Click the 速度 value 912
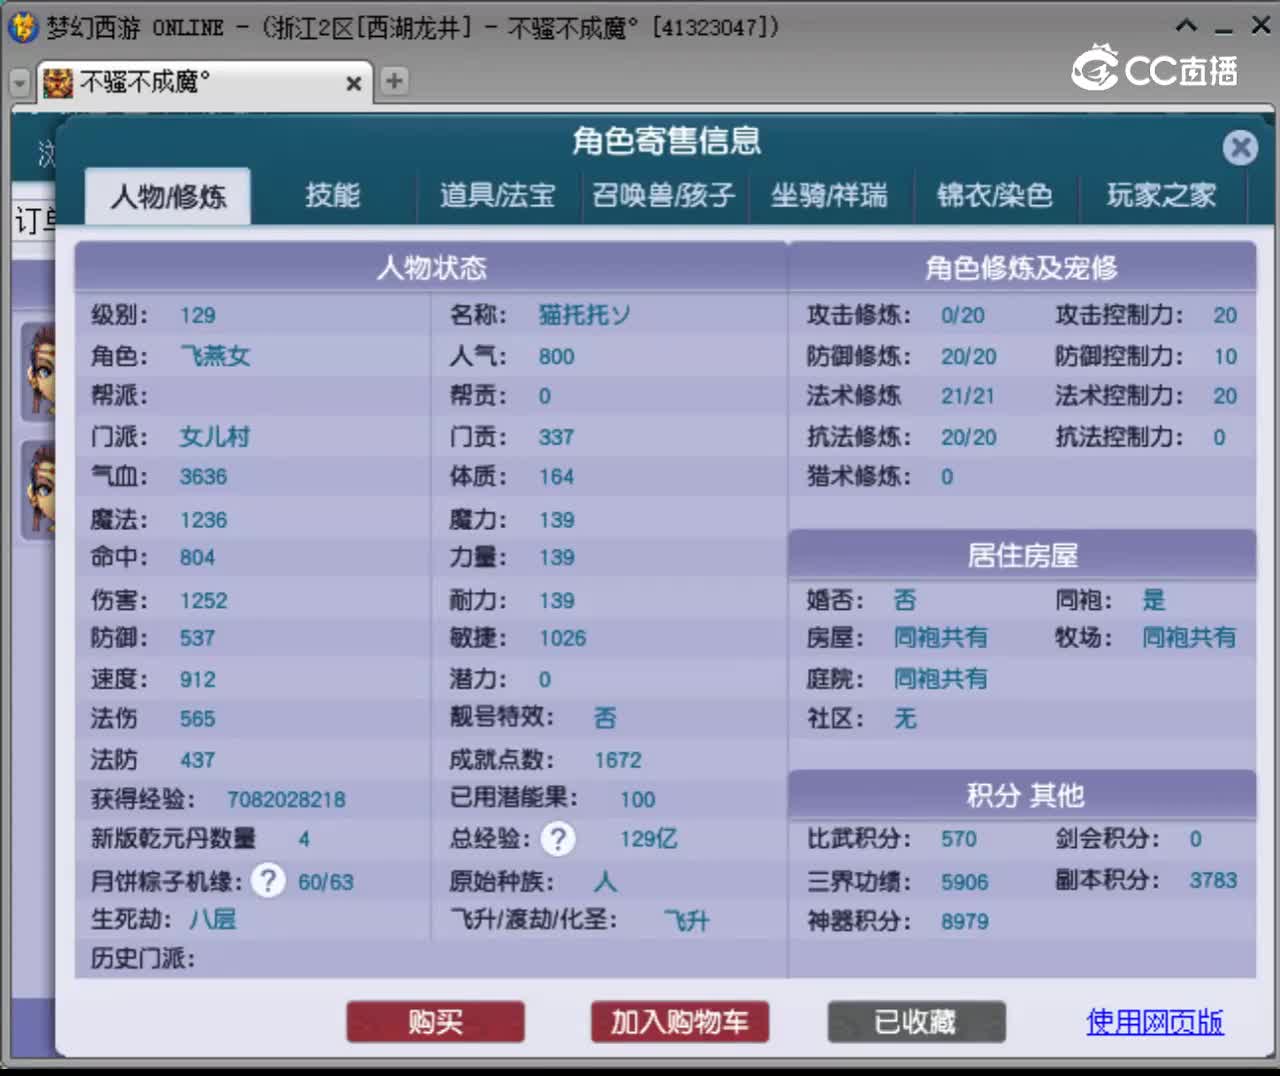1280x1076 pixels. 198,680
